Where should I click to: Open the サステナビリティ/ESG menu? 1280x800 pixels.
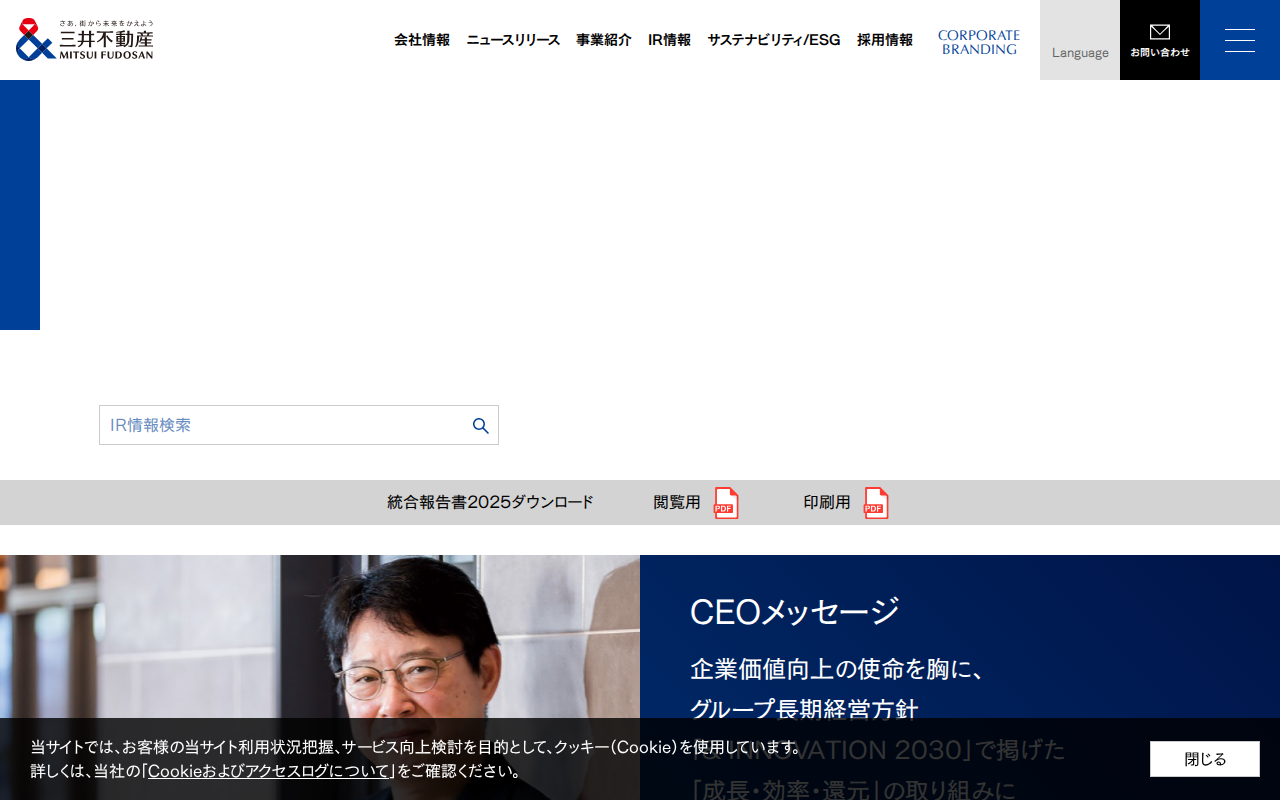(x=774, y=40)
